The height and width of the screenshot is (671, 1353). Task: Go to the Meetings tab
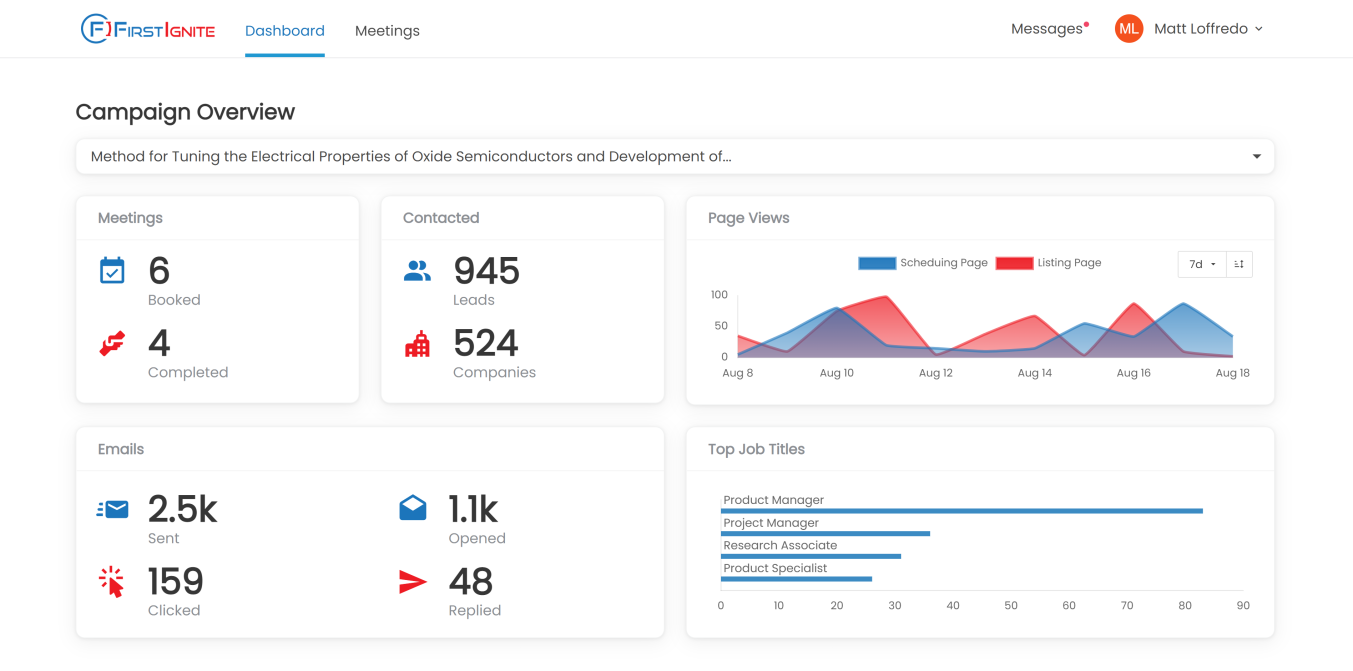pyautogui.click(x=387, y=31)
